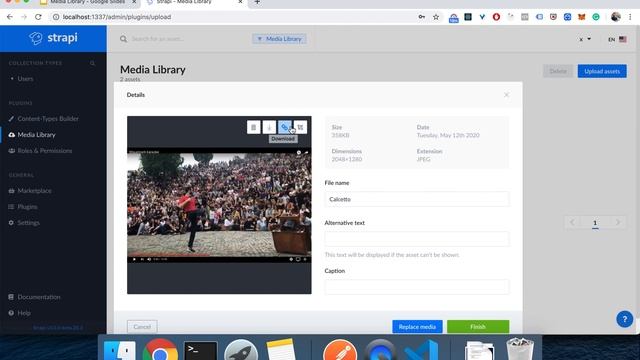
Task: Open the Trash in the dock
Action: pos(520,349)
